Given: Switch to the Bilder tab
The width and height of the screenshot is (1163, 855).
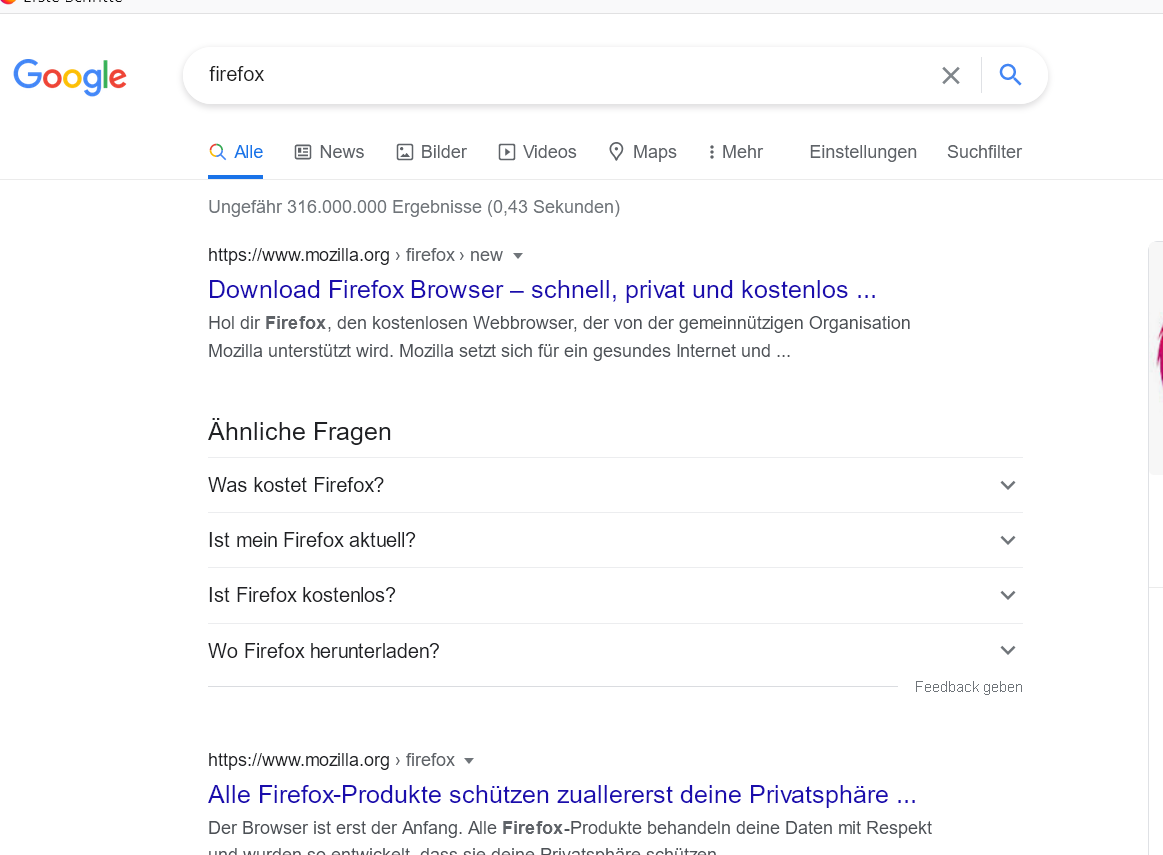Looking at the screenshot, I should [432, 152].
